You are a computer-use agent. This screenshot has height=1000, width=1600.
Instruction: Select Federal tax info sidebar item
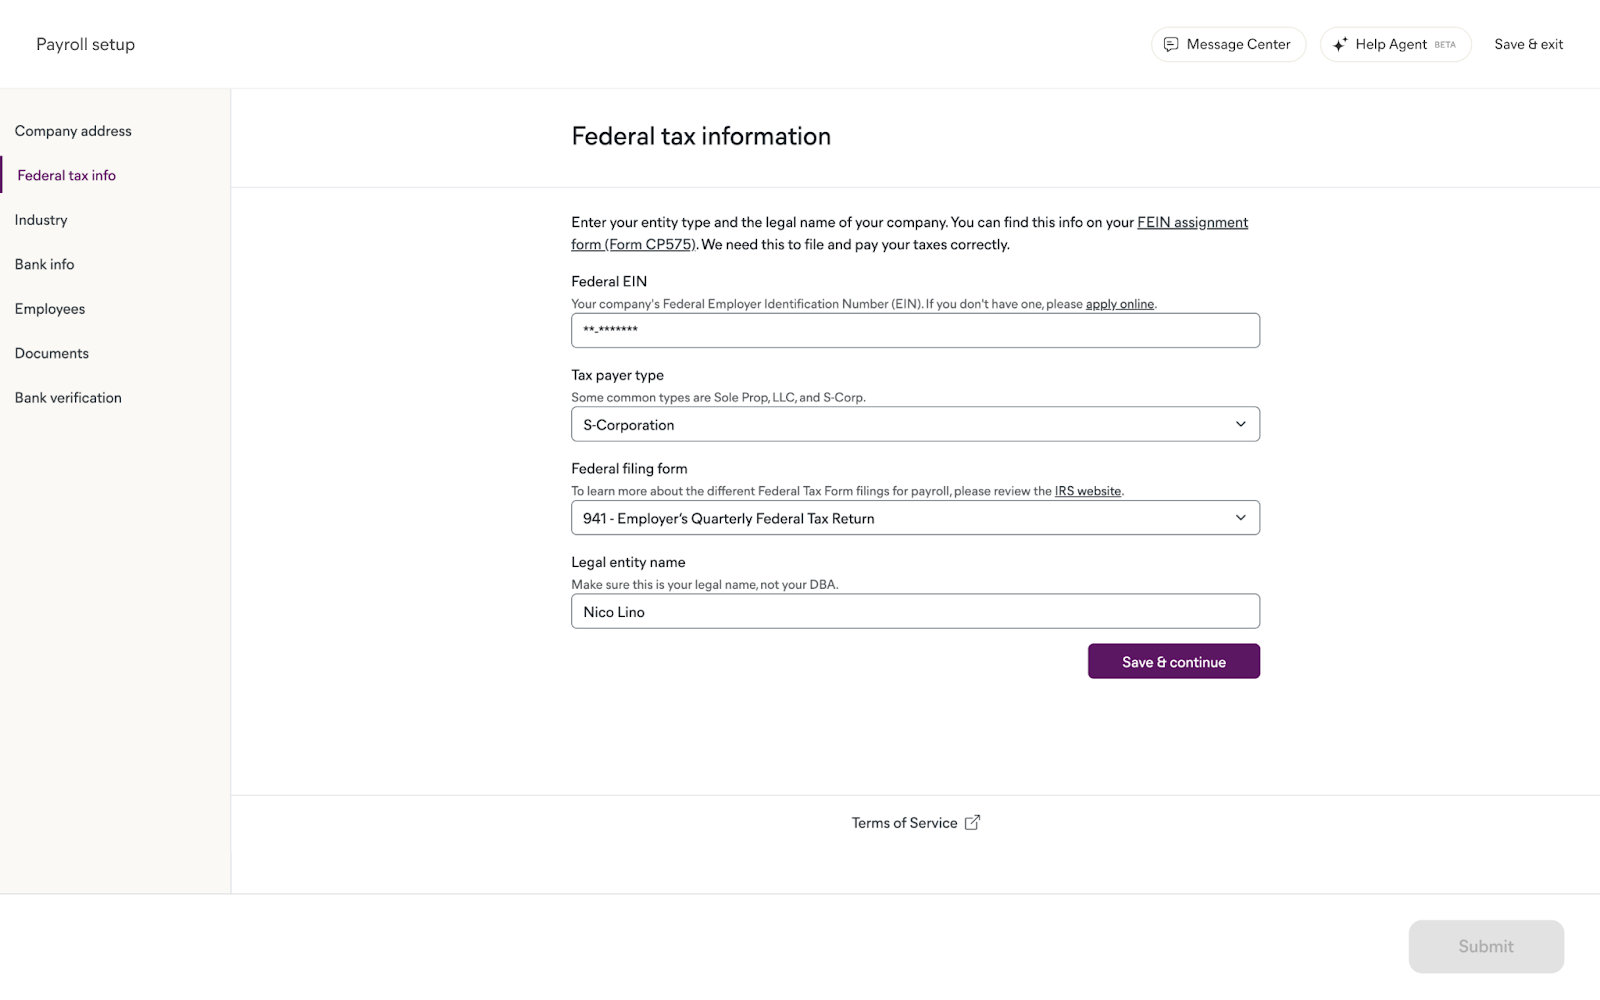coord(66,175)
